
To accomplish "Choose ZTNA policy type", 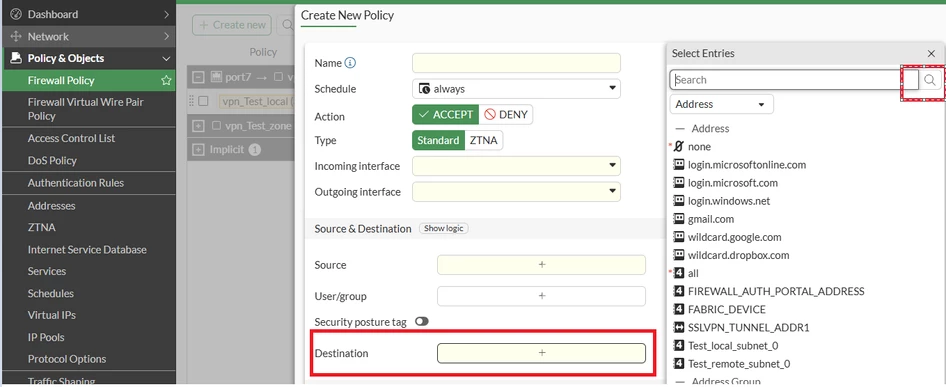I will (x=483, y=140).
